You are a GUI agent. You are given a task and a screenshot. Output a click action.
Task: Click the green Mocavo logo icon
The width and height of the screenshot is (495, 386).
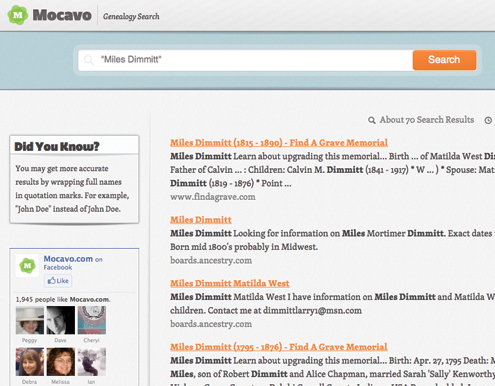coord(18,15)
